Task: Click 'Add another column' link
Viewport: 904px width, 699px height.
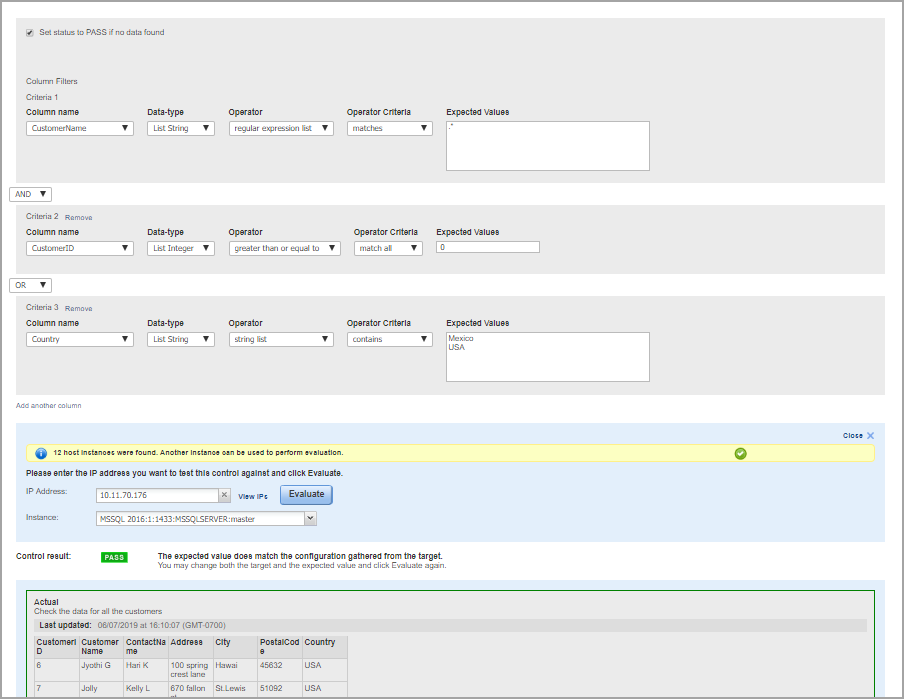Action: (x=49, y=405)
